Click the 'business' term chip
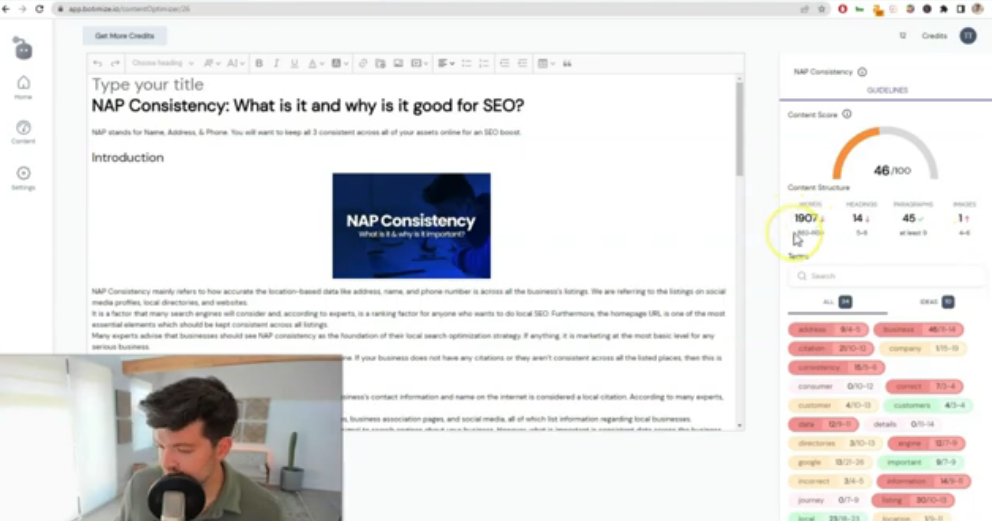 click(919, 329)
